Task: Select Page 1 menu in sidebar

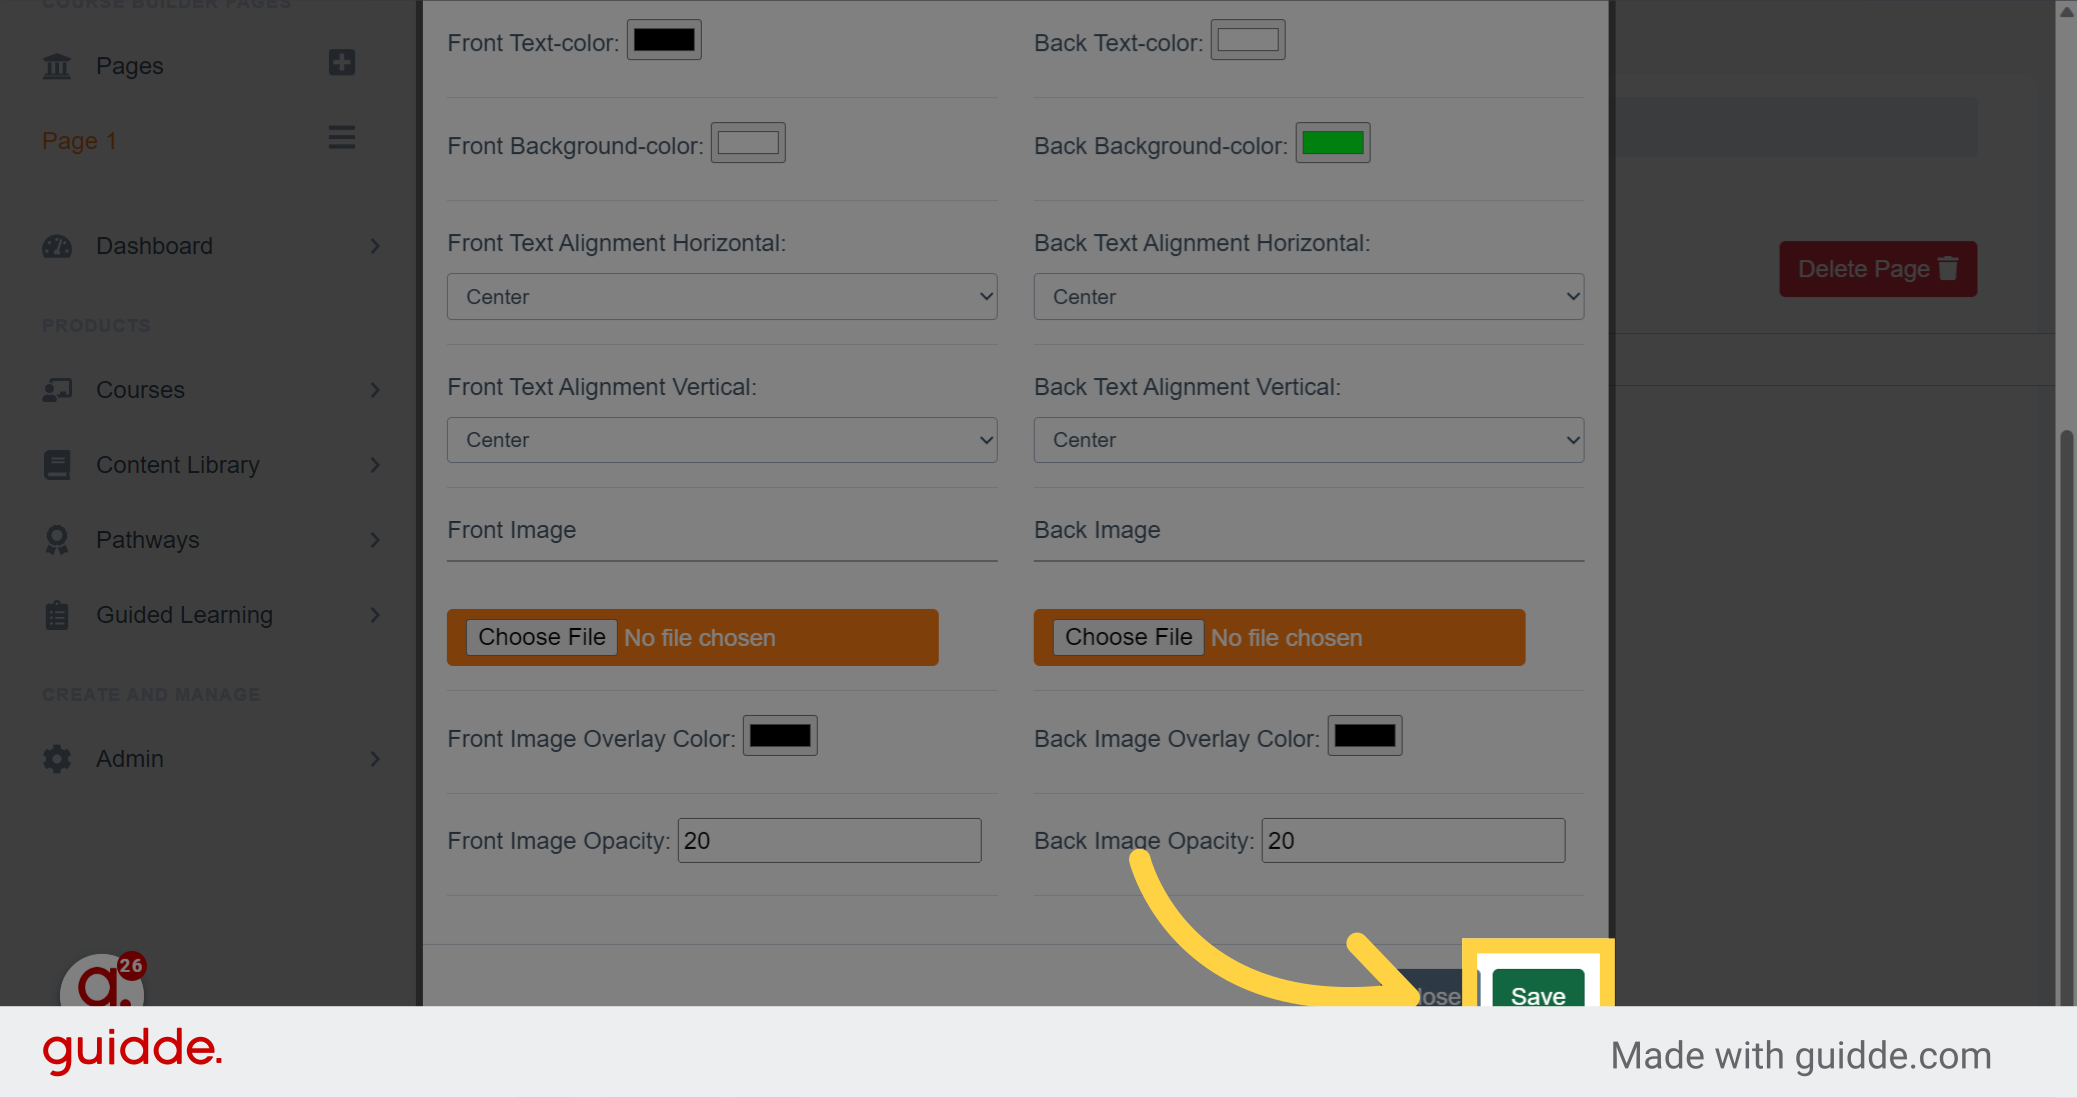Action: (341, 137)
